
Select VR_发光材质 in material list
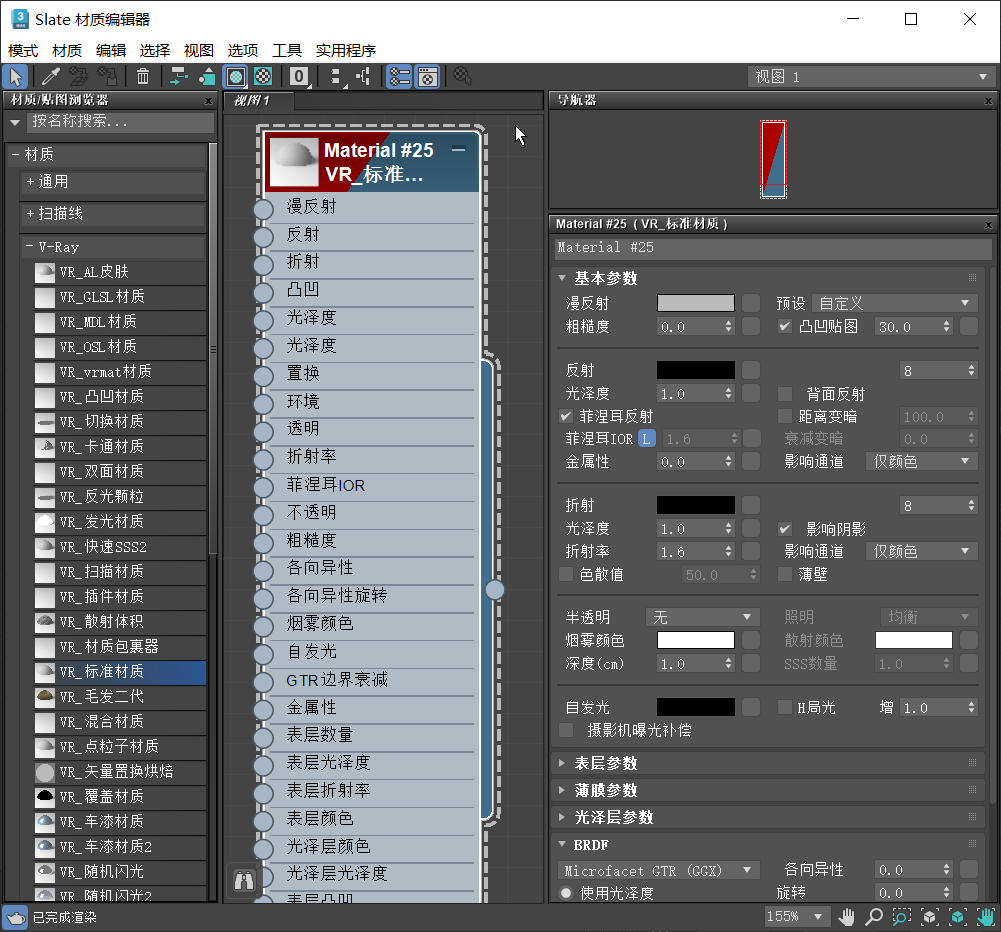(120, 522)
